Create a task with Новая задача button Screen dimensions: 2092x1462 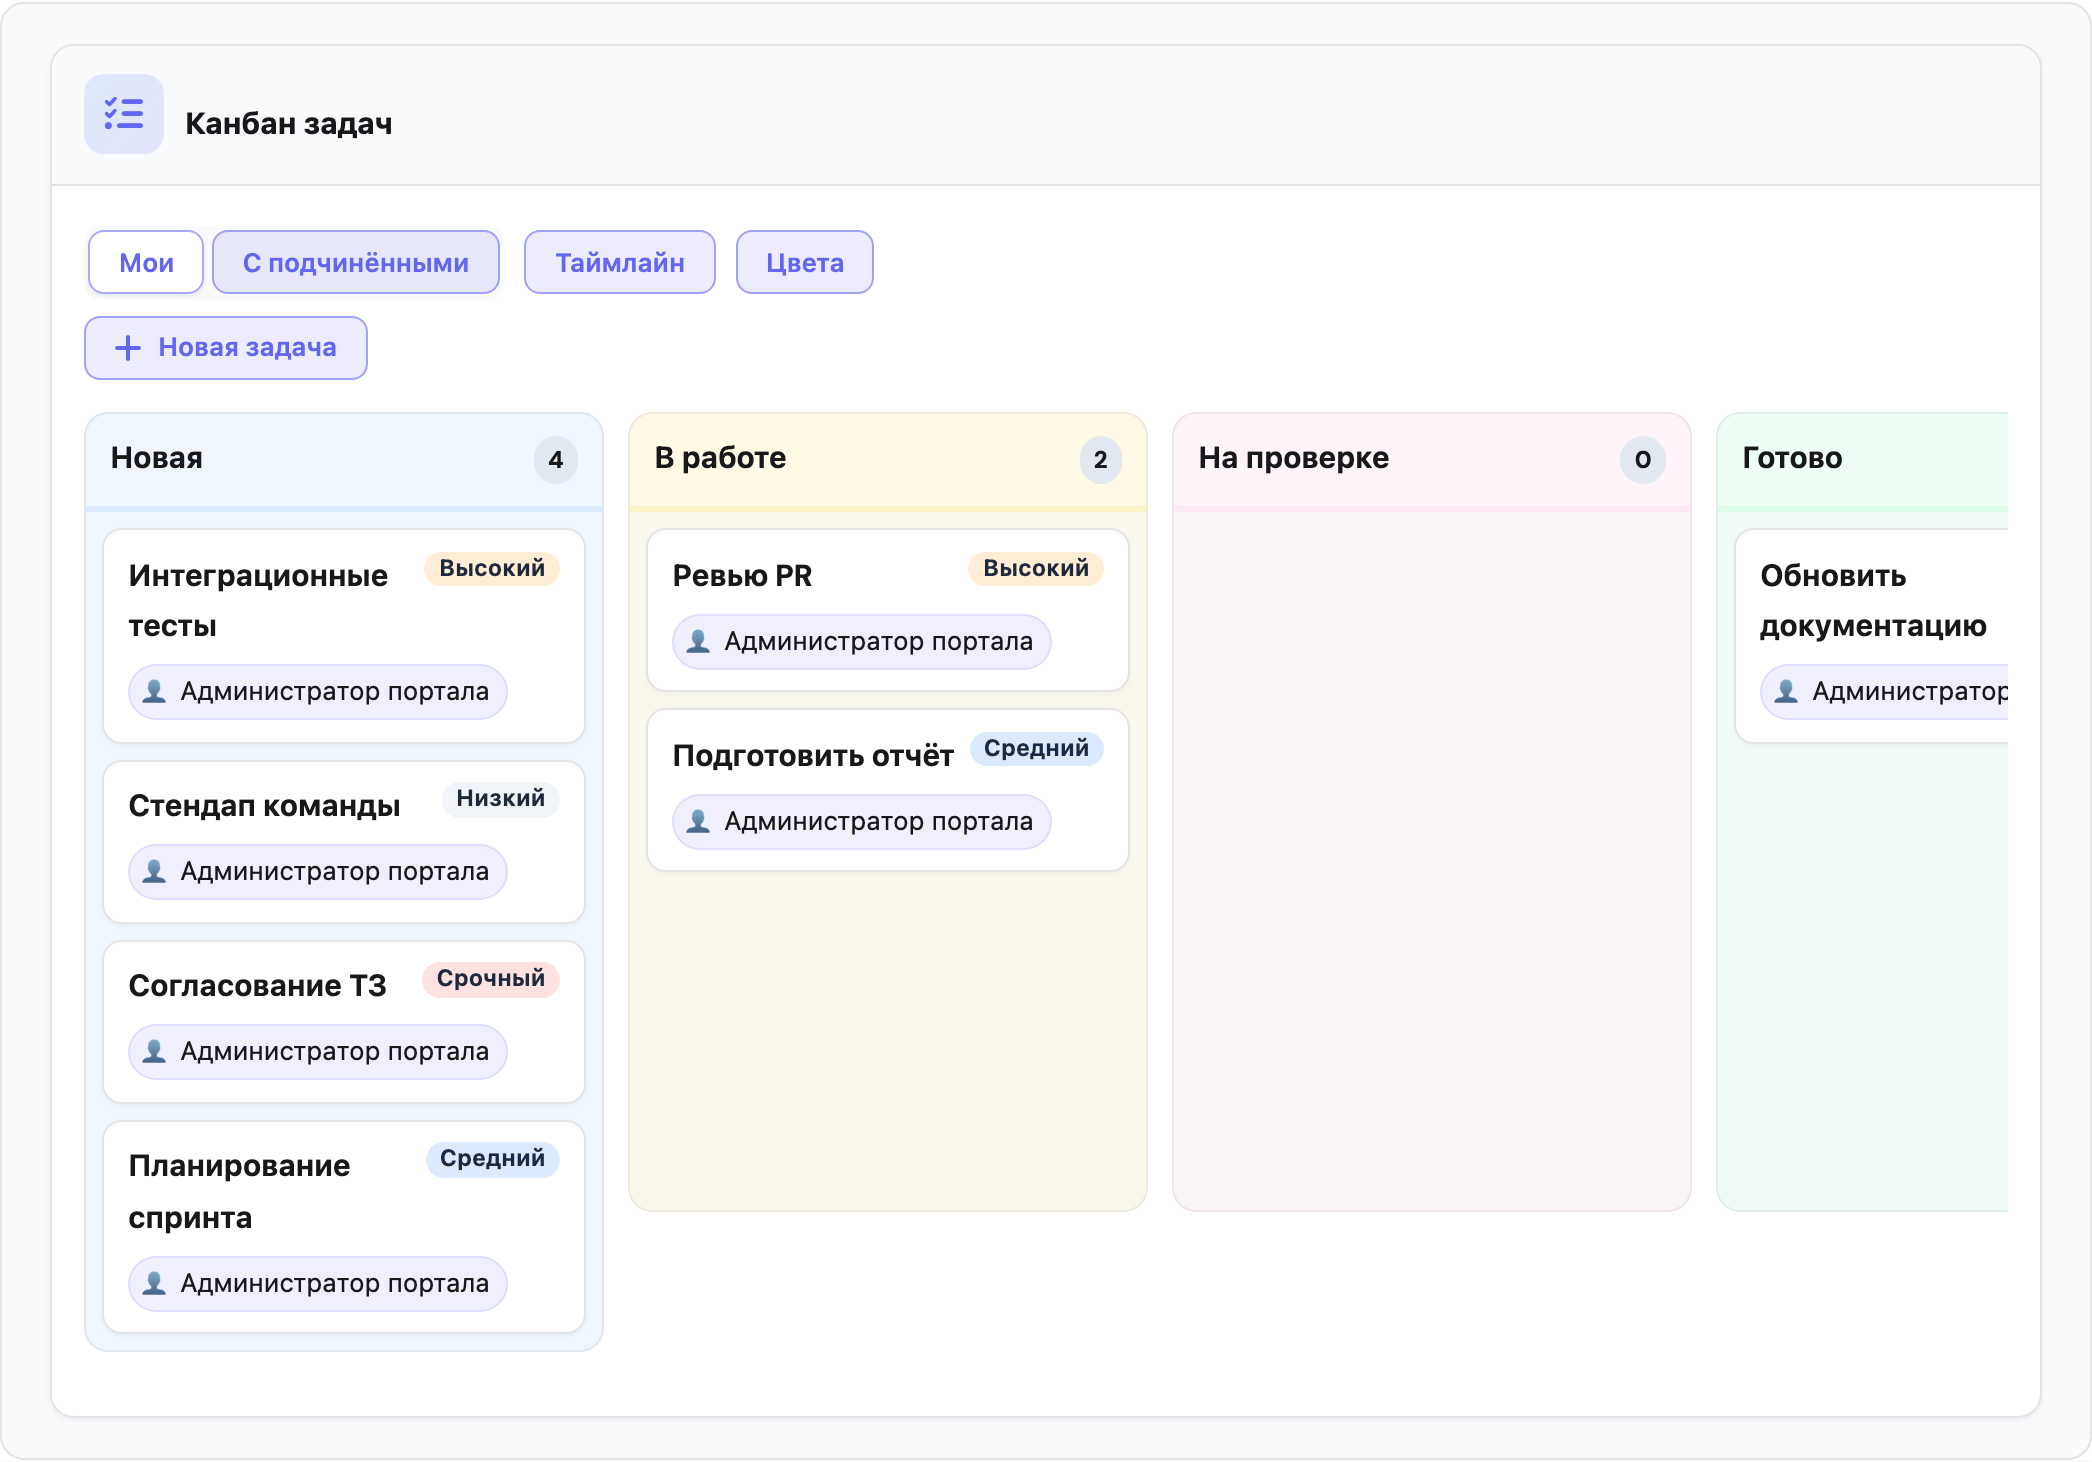[x=226, y=348]
